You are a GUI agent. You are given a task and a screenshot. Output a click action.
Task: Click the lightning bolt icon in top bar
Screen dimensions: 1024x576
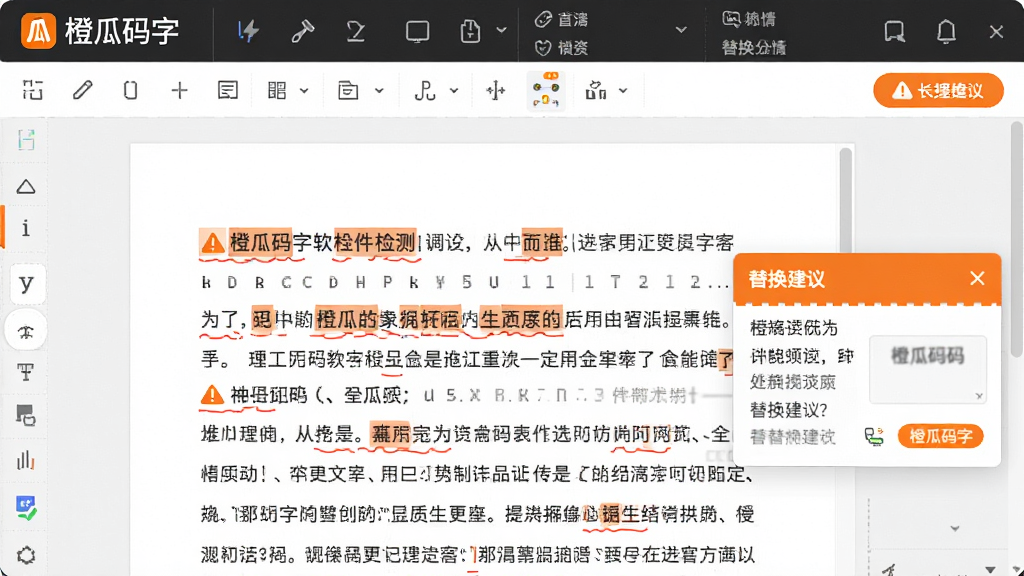coord(248,31)
